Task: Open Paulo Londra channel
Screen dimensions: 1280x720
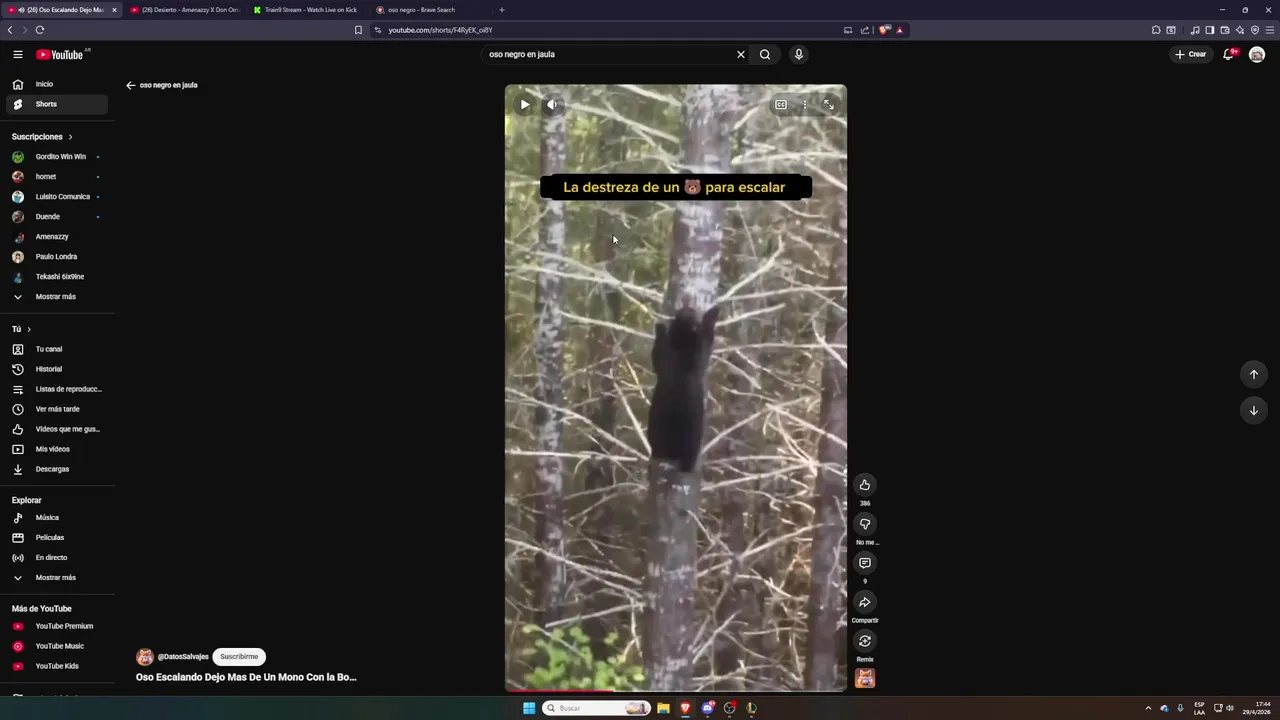Action: tap(56, 257)
